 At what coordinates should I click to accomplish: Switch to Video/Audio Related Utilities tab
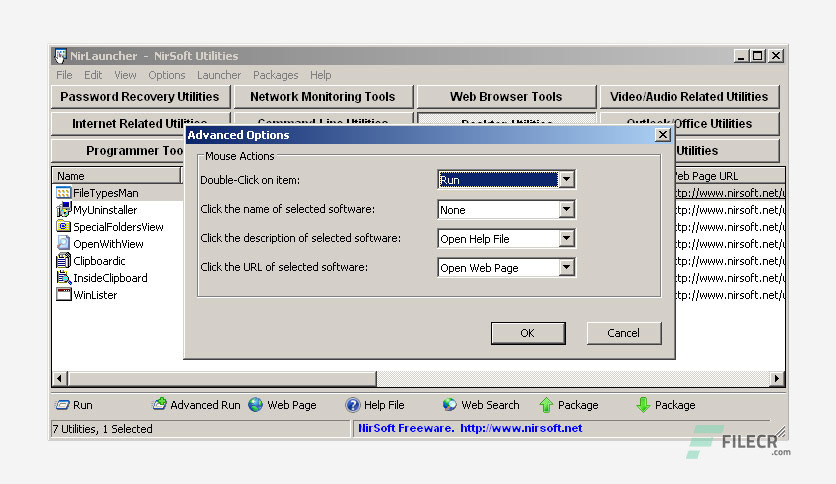coord(689,96)
